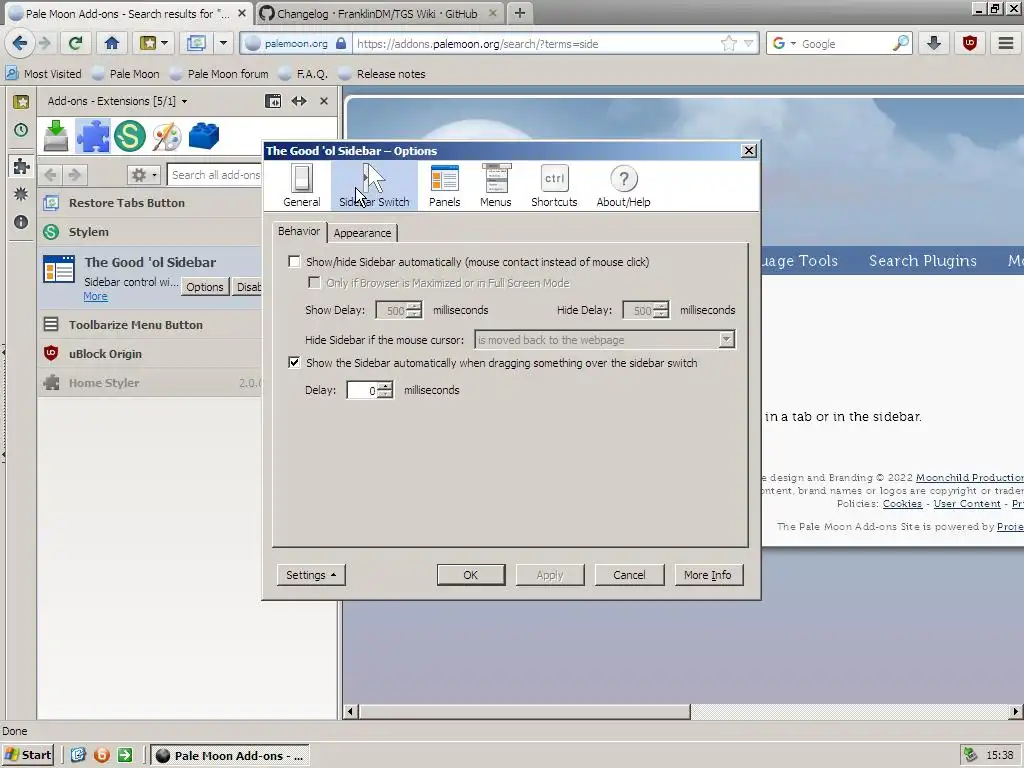1024x768 pixels.
Task: Uncheck Show the Sidebar automatically when dragging
Action: 295,362
